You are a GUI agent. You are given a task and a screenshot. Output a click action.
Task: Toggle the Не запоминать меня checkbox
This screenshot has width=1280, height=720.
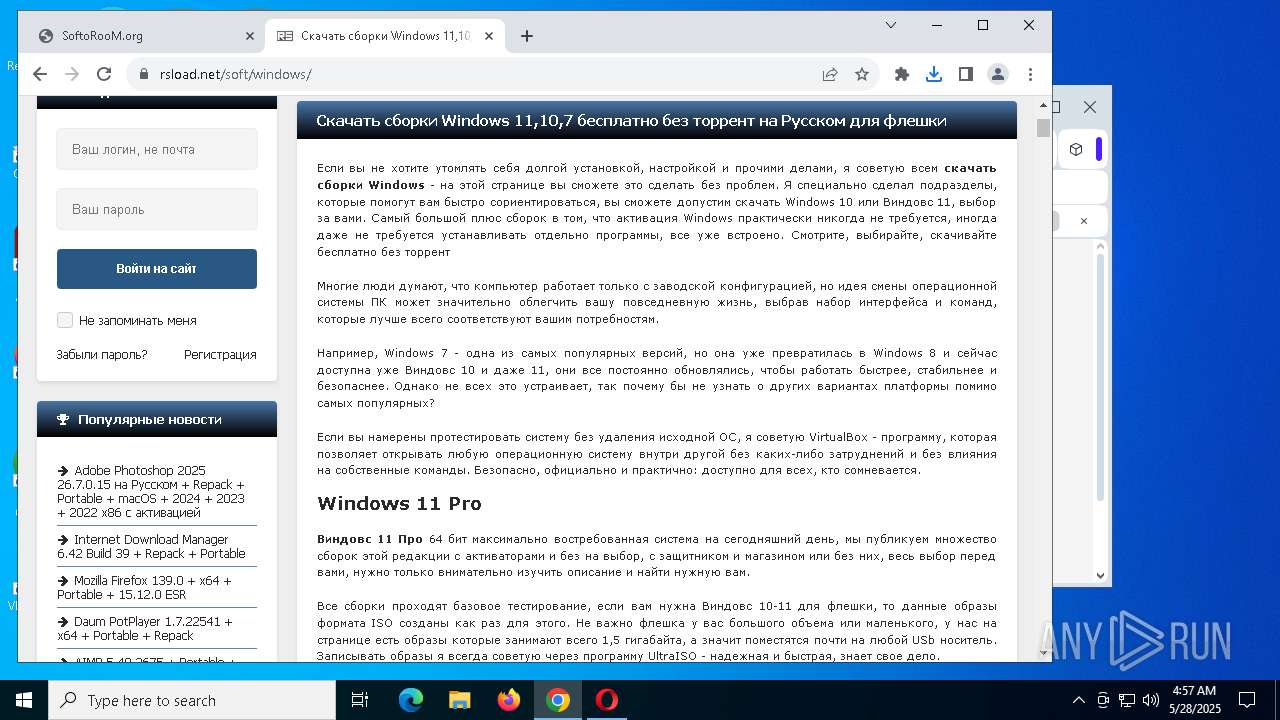pyautogui.click(x=65, y=320)
